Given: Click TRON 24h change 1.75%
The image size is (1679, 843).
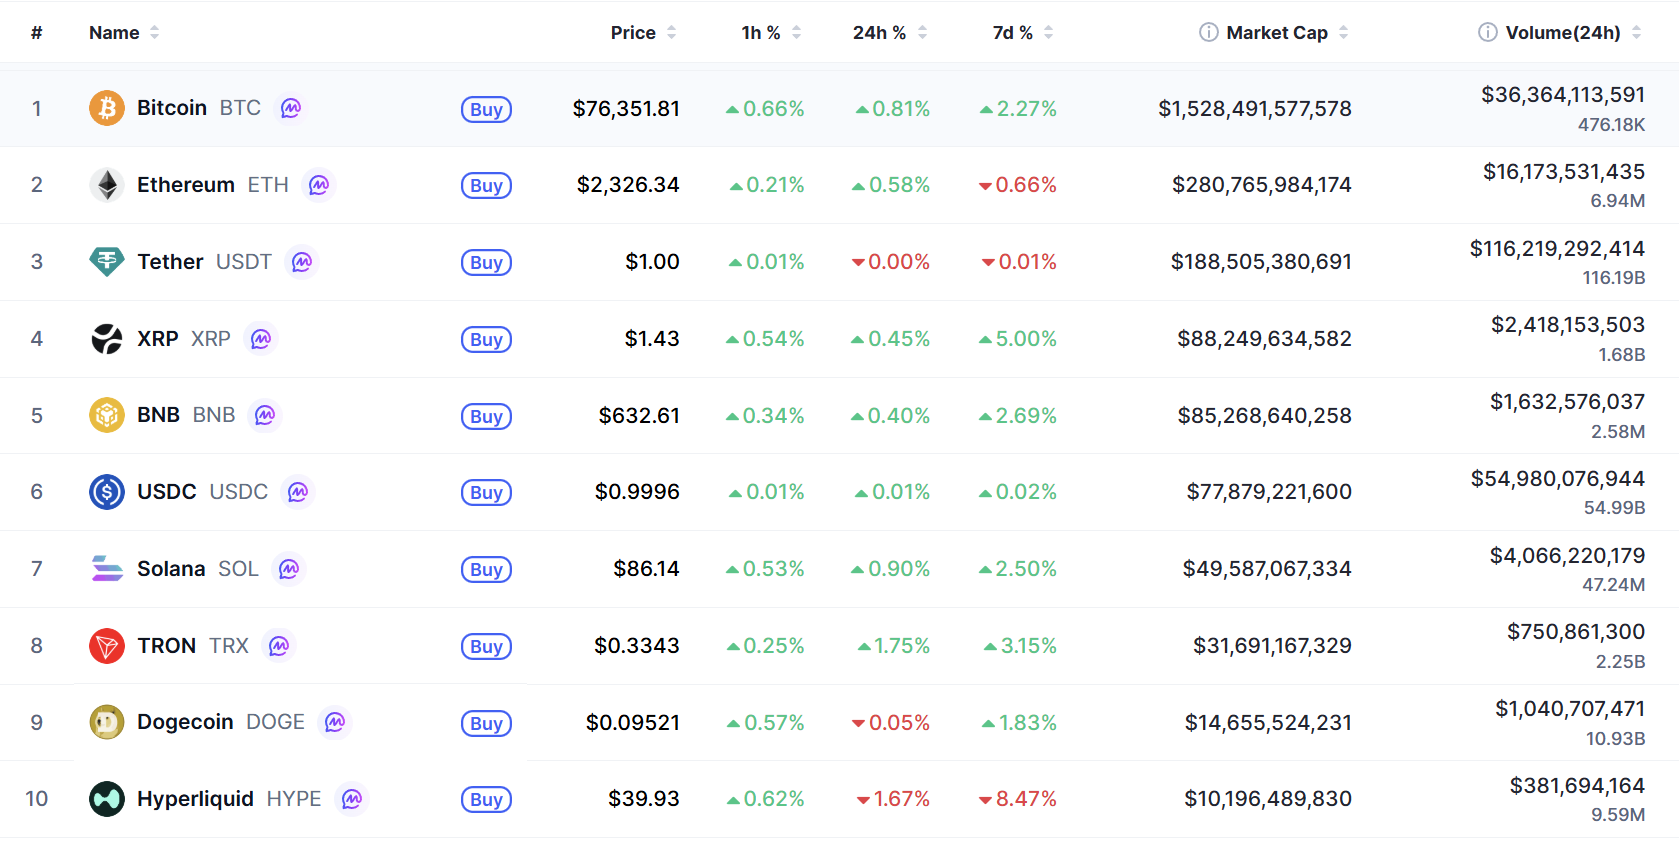Looking at the screenshot, I should (x=894, y=646).
